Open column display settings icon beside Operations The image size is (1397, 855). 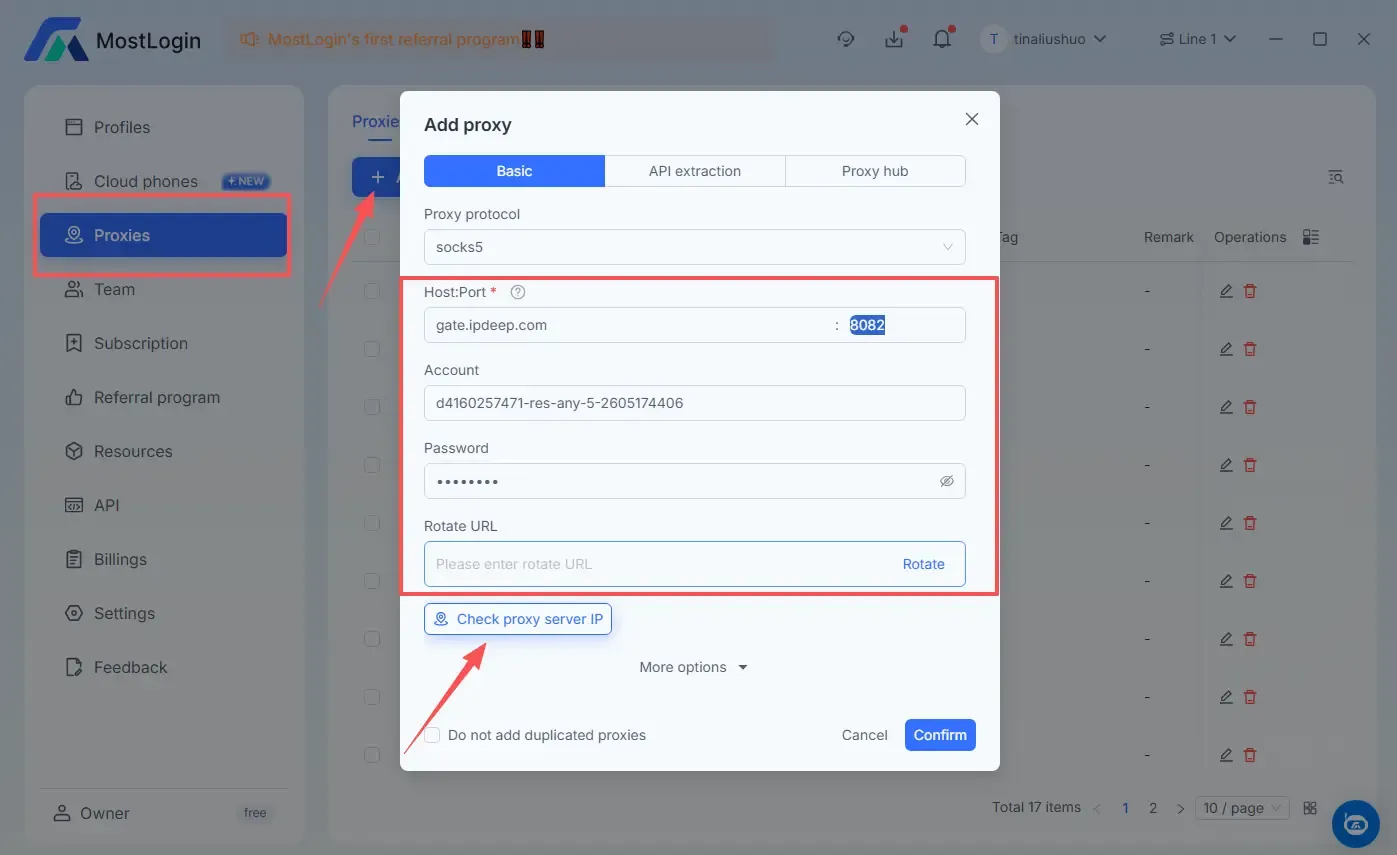pos(1309,236)
